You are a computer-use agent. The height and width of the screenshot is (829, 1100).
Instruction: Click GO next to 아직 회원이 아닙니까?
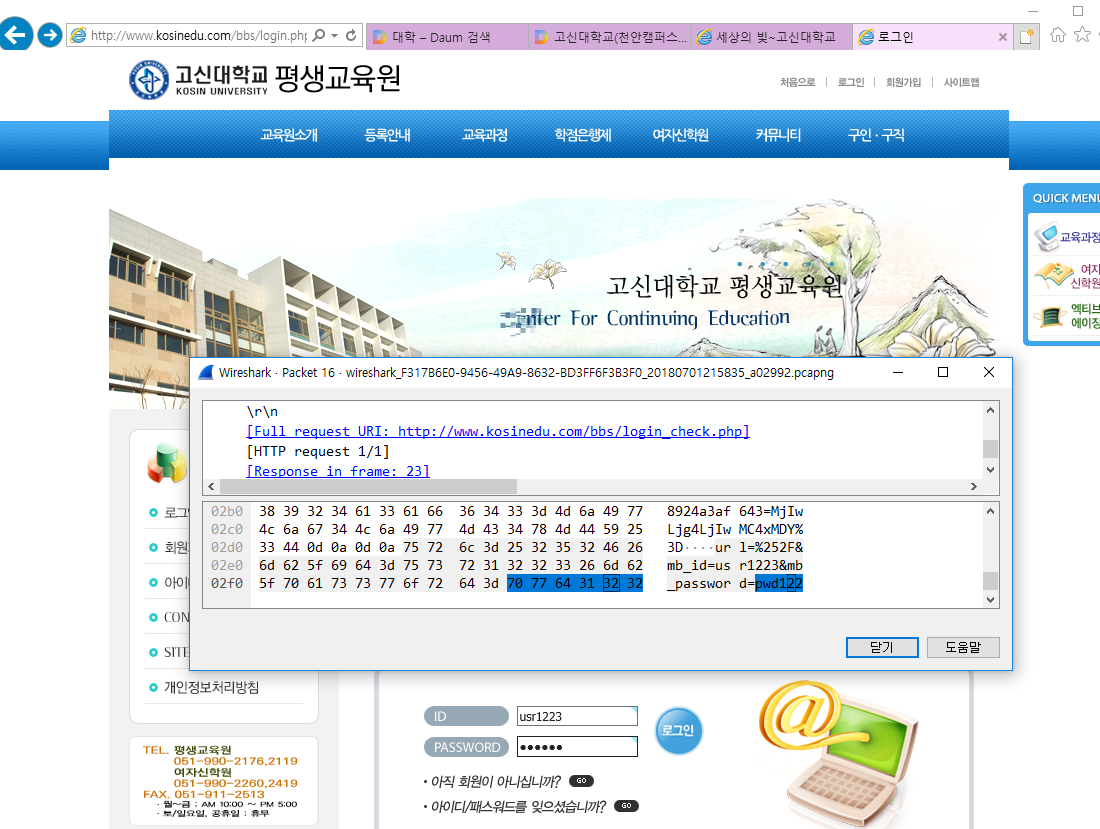coord(582,781)
